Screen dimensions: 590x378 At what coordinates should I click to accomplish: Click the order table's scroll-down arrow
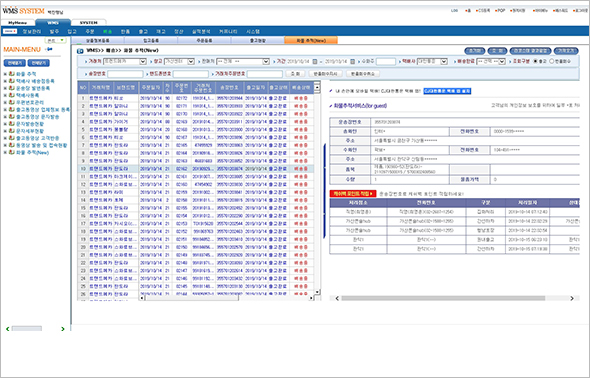(x=317, y=292)
